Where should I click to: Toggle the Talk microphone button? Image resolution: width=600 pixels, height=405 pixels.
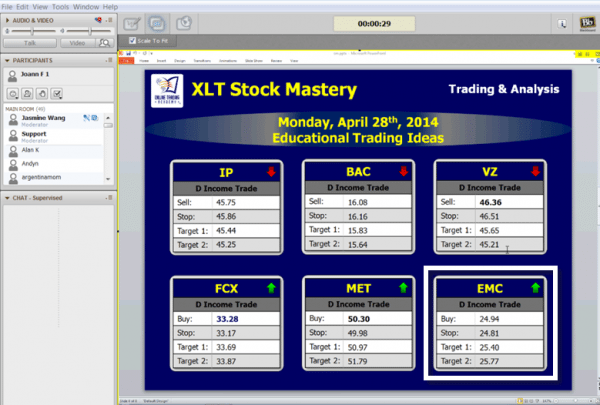coord(31,43)
